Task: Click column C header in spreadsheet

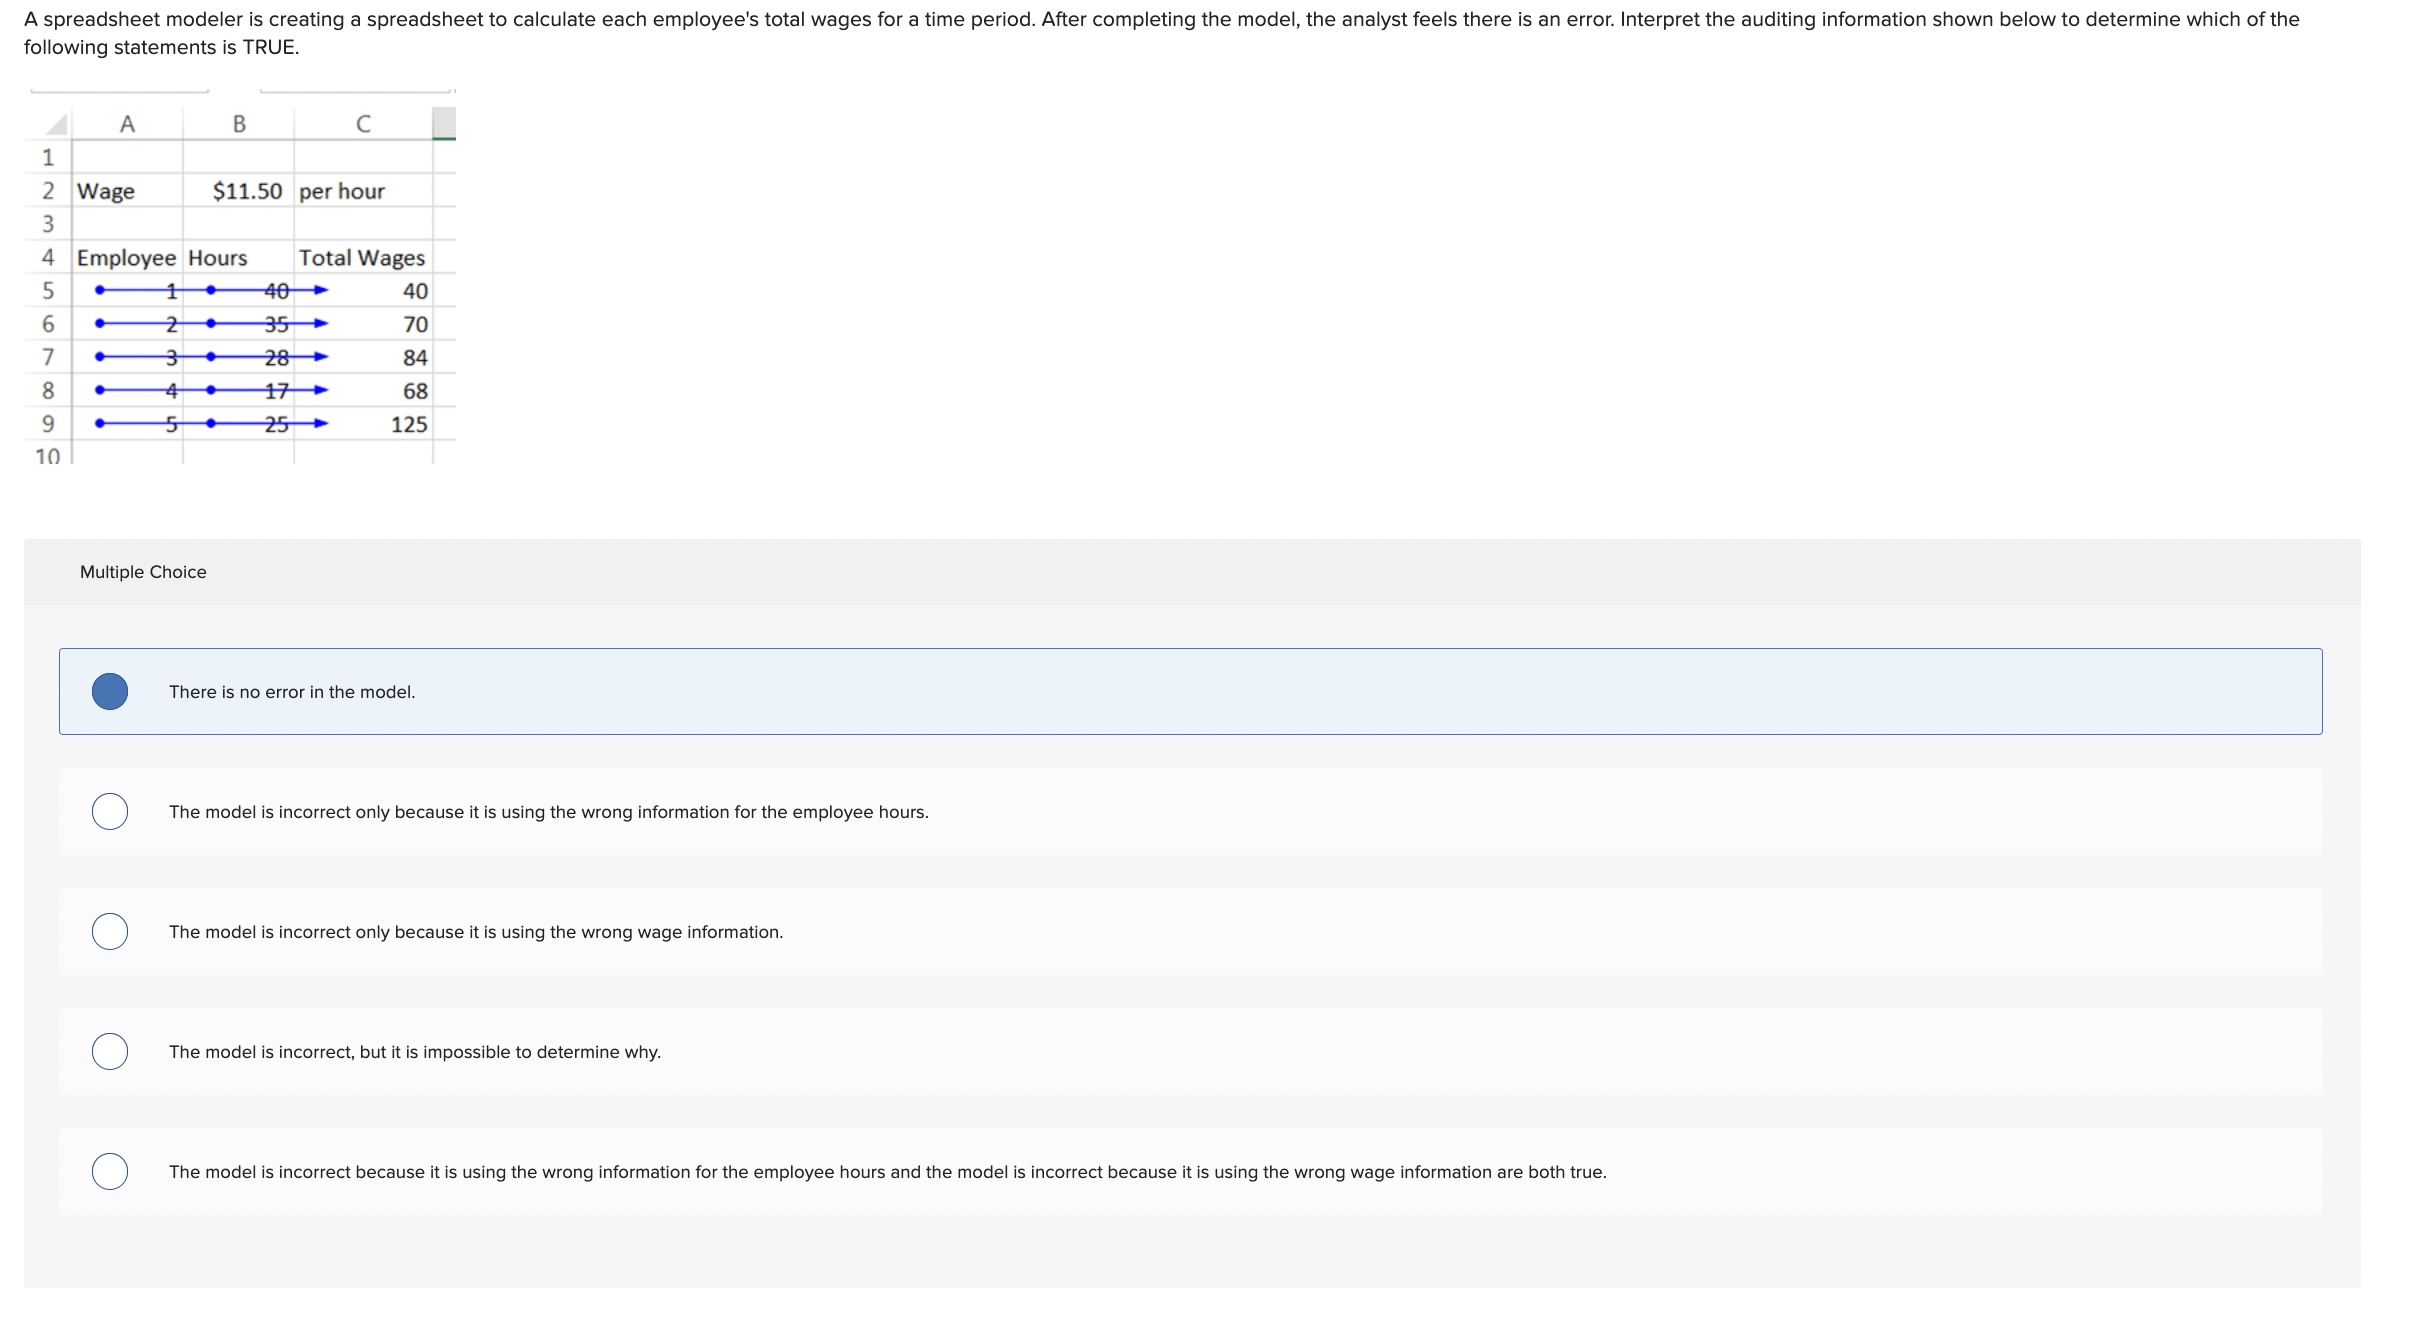Action: 363,124
